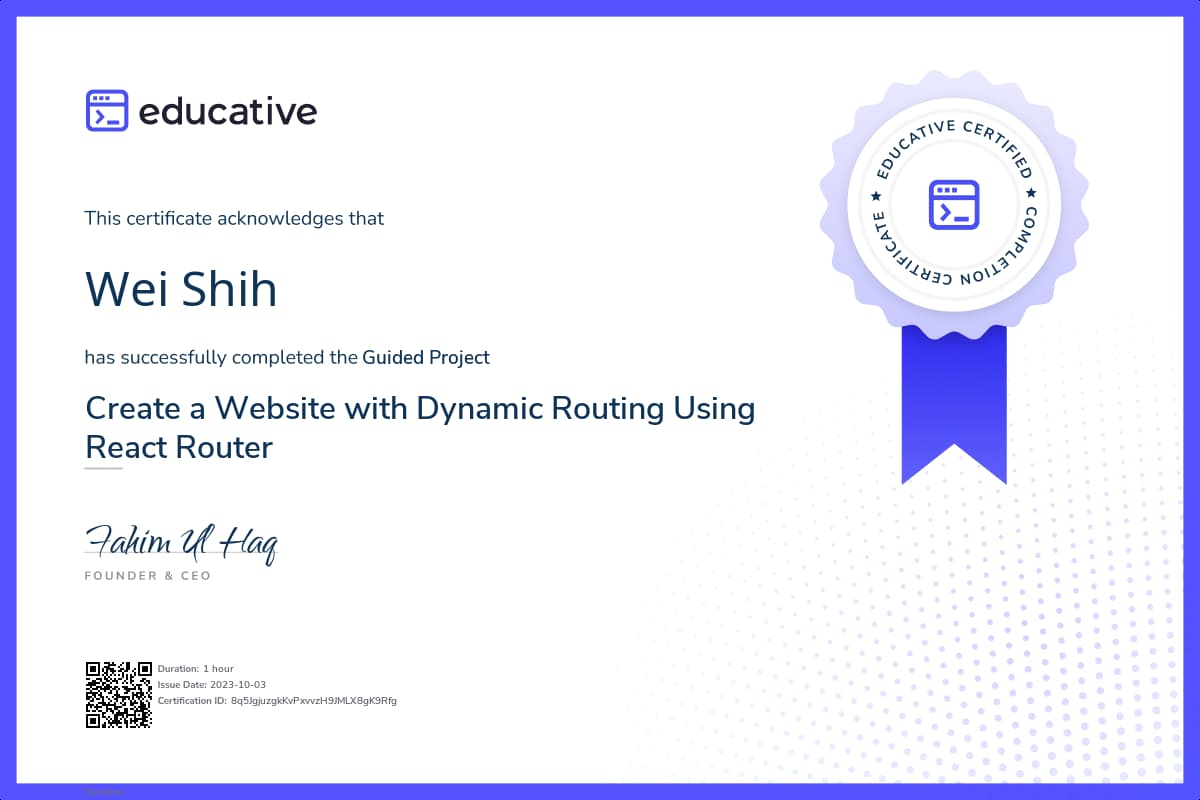Image resolution: width=1200 pixels, height=800 pixels.
Task: Click the terminal icon inside the badge
Action: (x=953, y=204)
